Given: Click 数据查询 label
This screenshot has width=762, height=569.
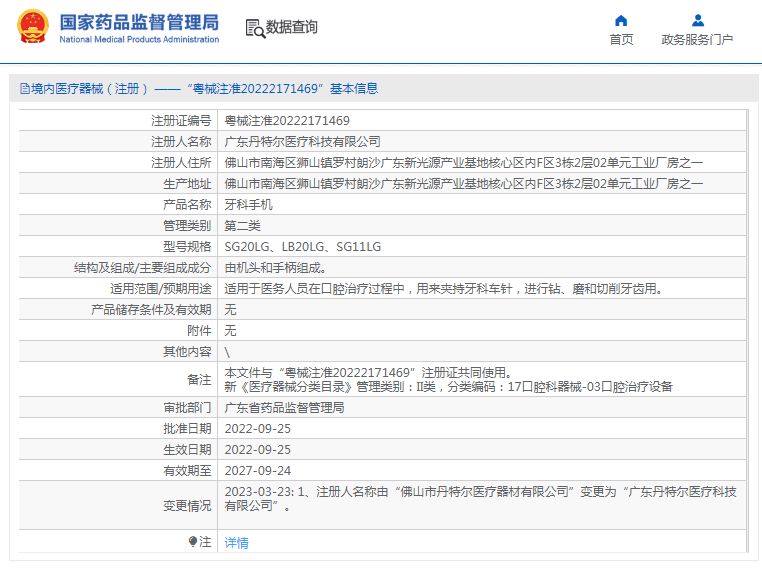Looking at the screenshot, I should pos(292,27).
